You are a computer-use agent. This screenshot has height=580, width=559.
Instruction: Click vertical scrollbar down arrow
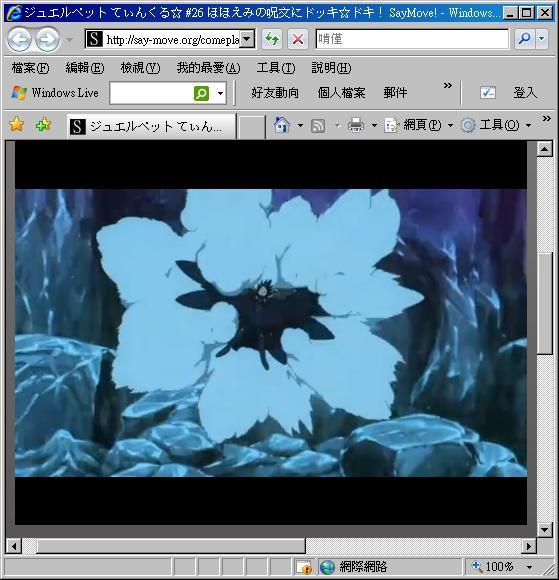pyautogui.click(x=544, y=530)
